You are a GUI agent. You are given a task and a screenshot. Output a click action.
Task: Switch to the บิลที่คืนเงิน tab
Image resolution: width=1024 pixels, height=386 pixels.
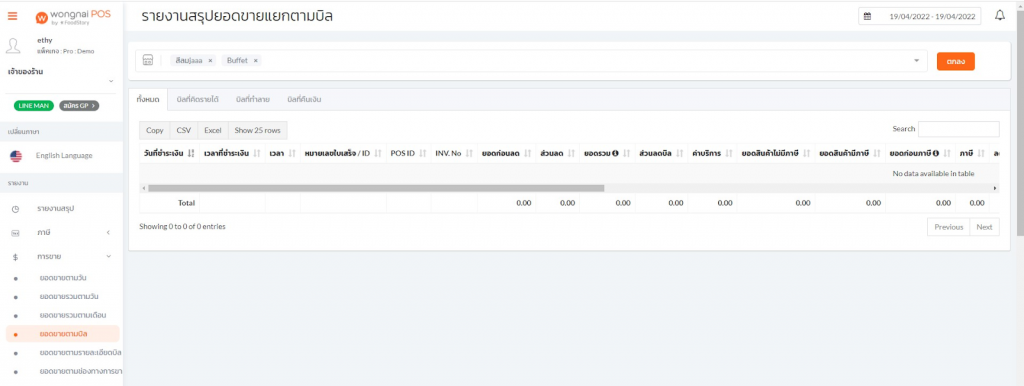(304, 99)
